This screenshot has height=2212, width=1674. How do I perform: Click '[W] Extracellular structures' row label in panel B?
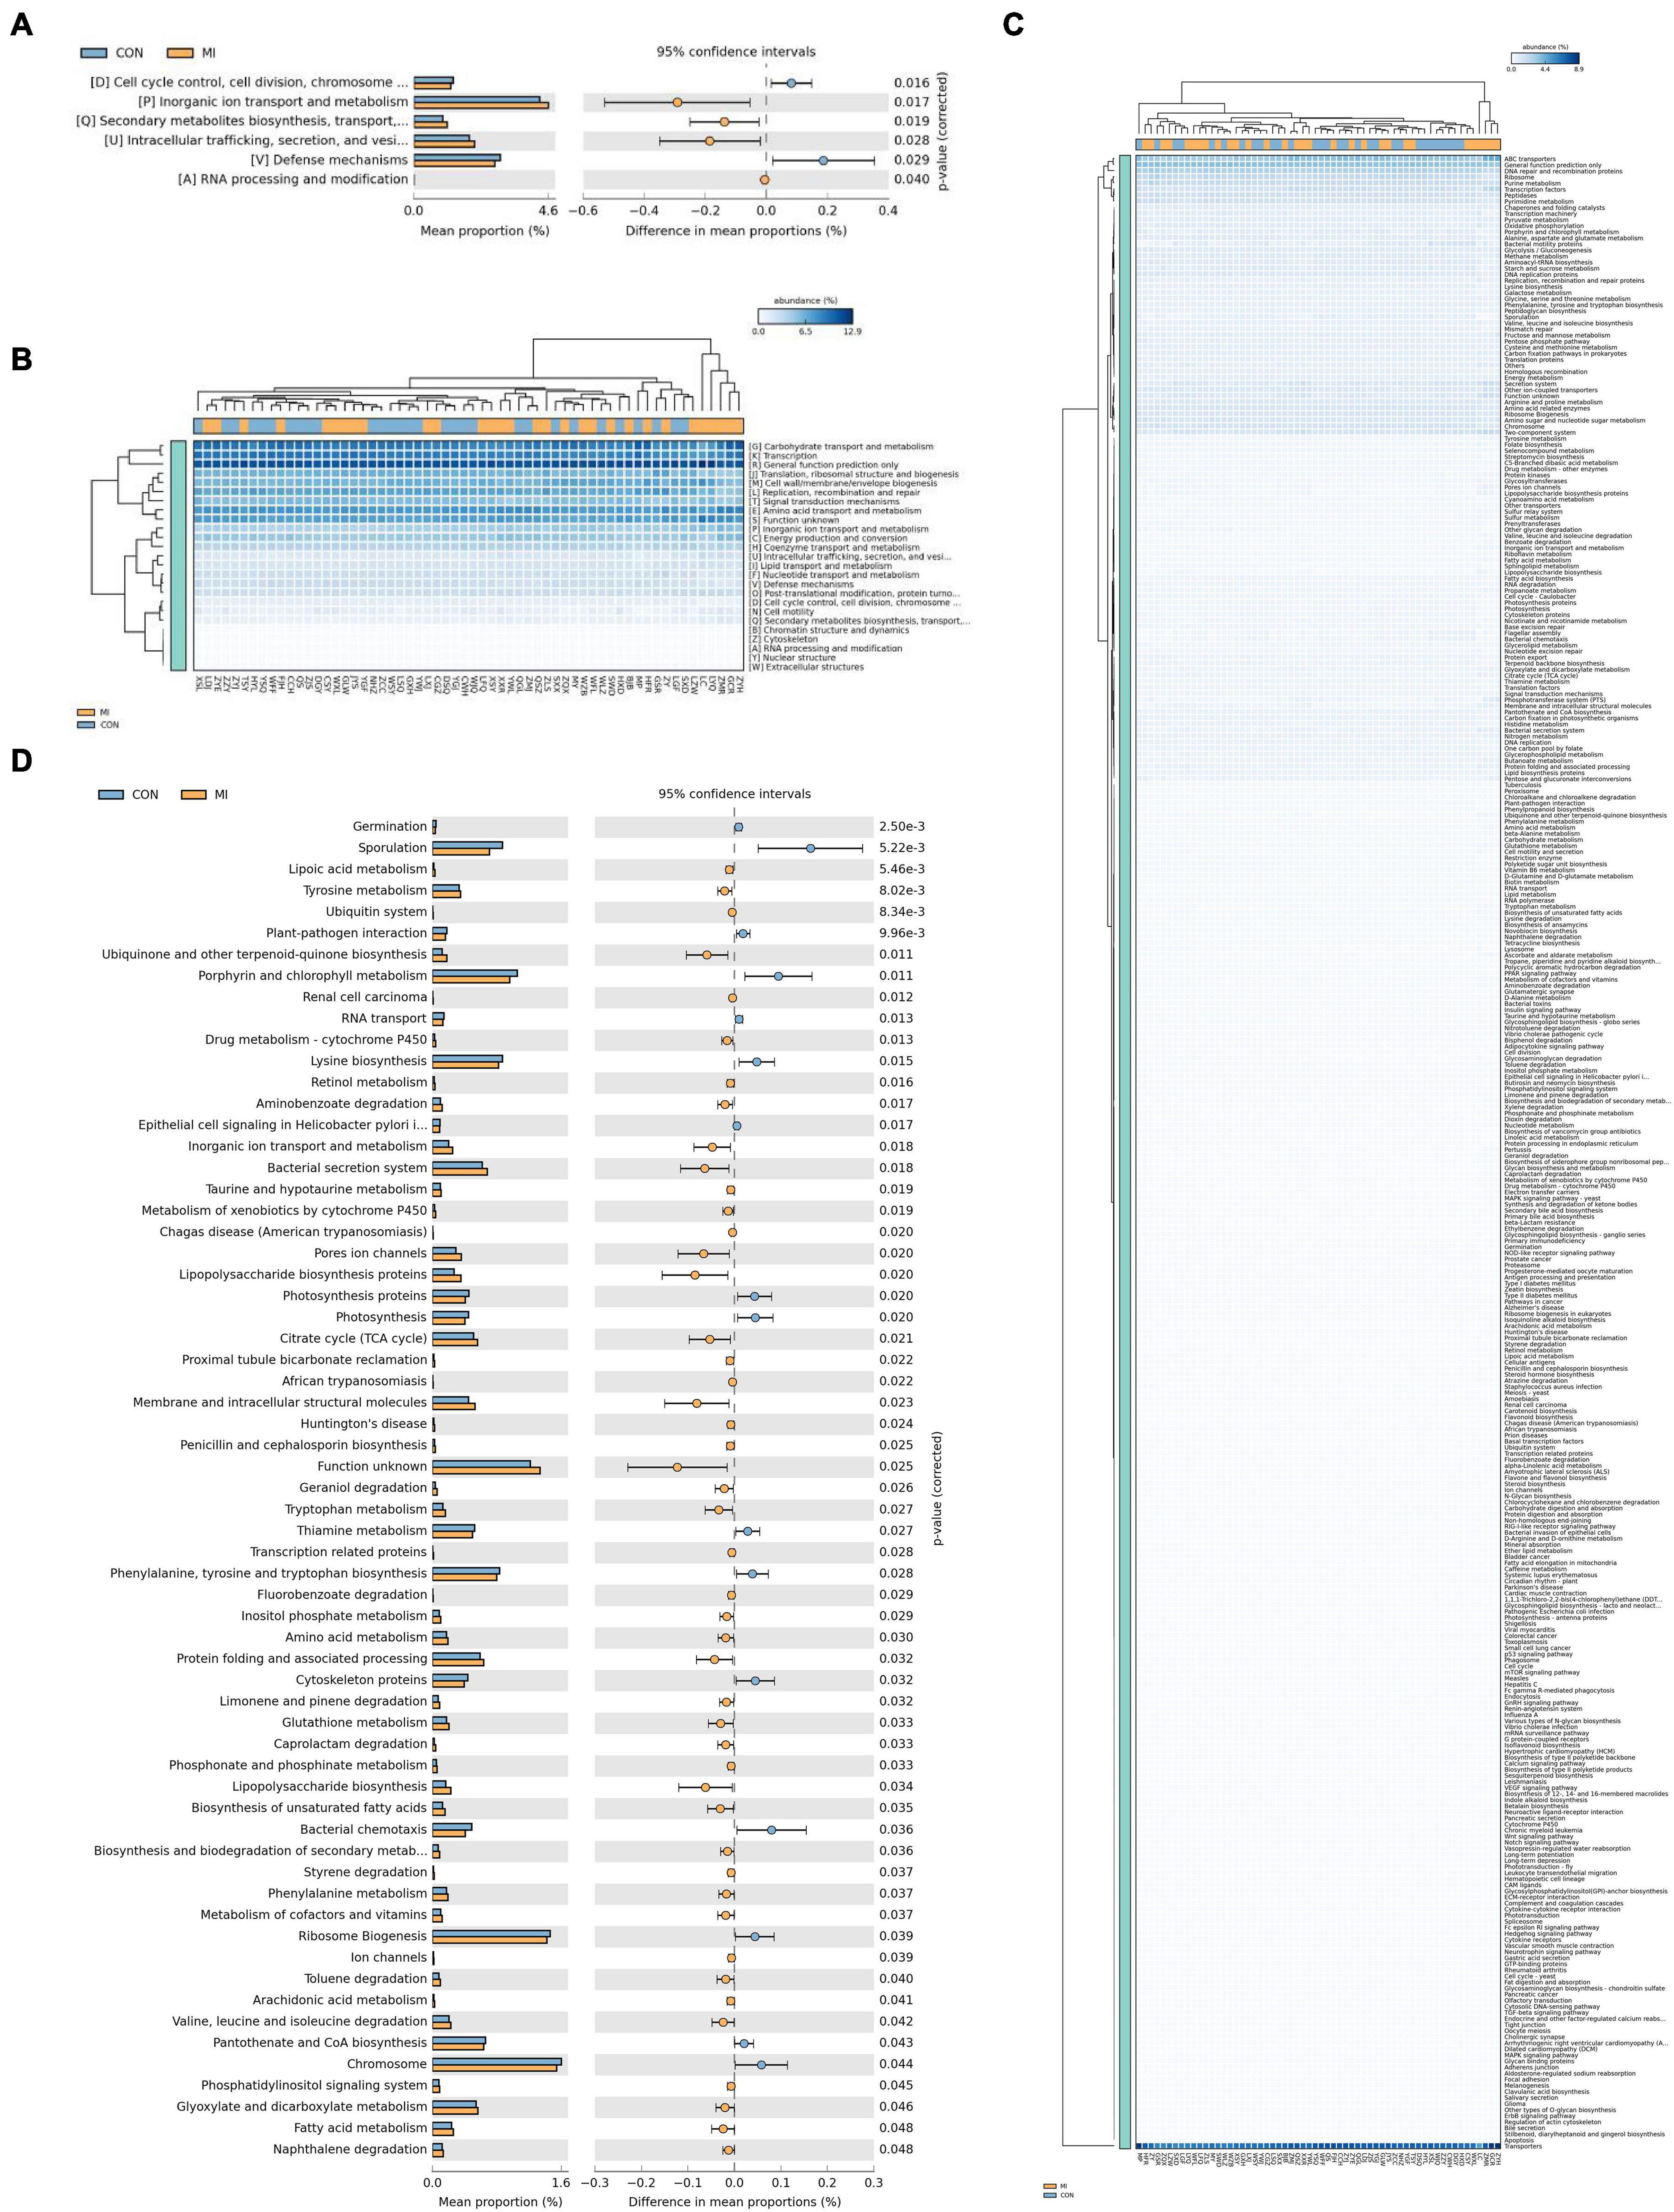pos(806,667)
